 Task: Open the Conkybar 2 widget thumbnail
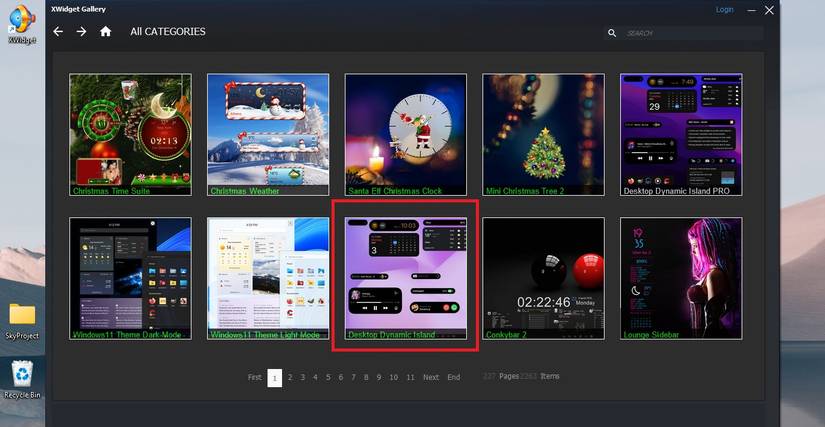[x=544, y=278]
